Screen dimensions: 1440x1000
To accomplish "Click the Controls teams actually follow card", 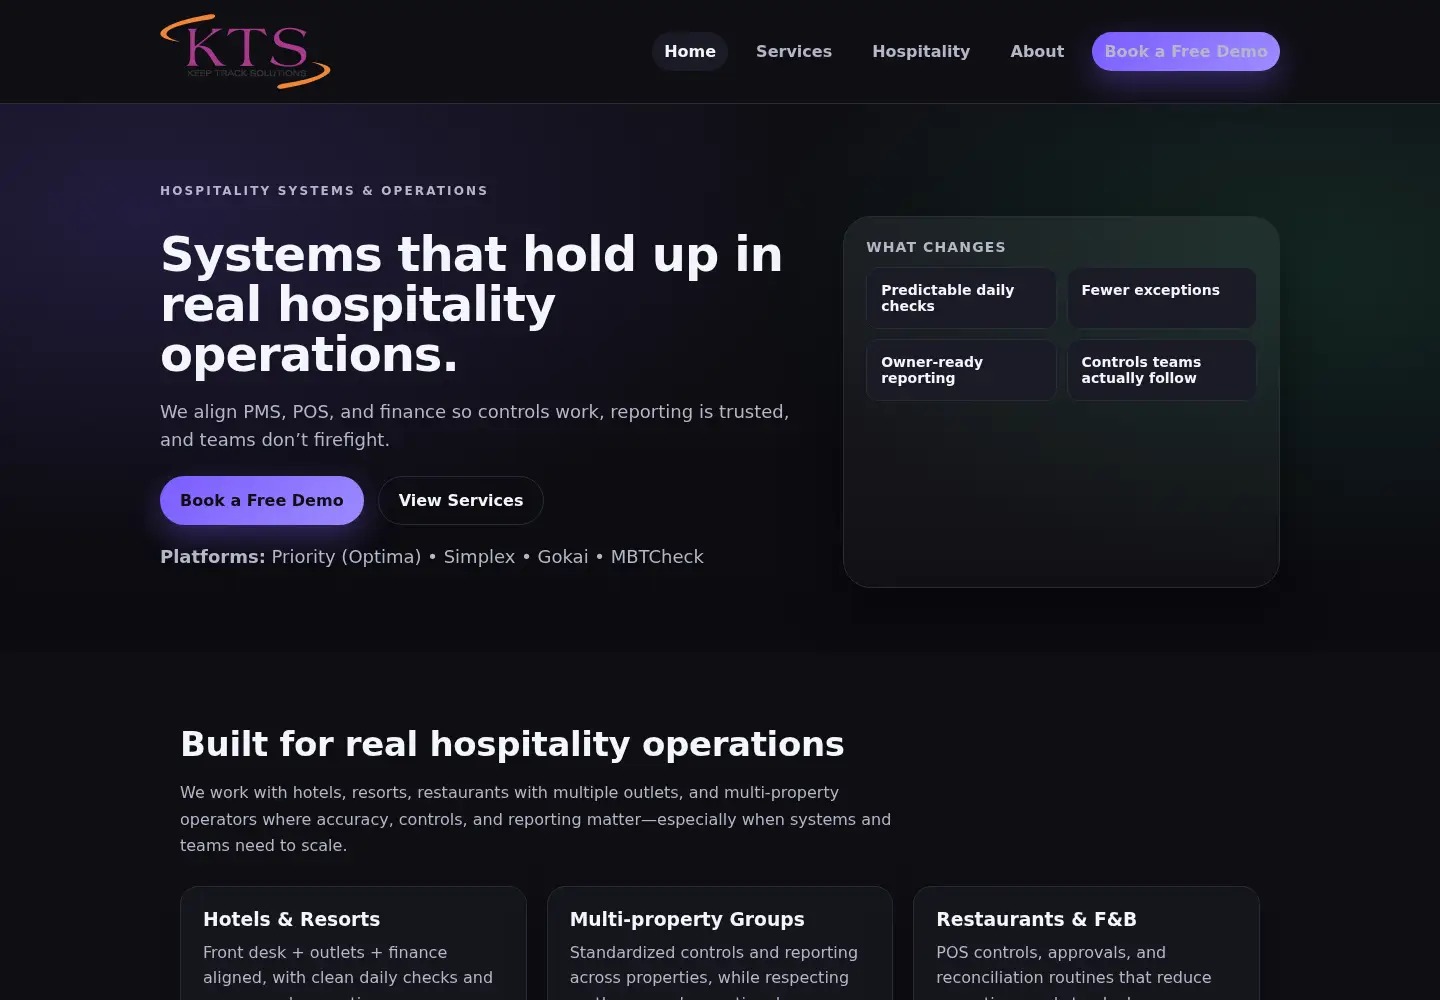I will tap(1162, 370).
